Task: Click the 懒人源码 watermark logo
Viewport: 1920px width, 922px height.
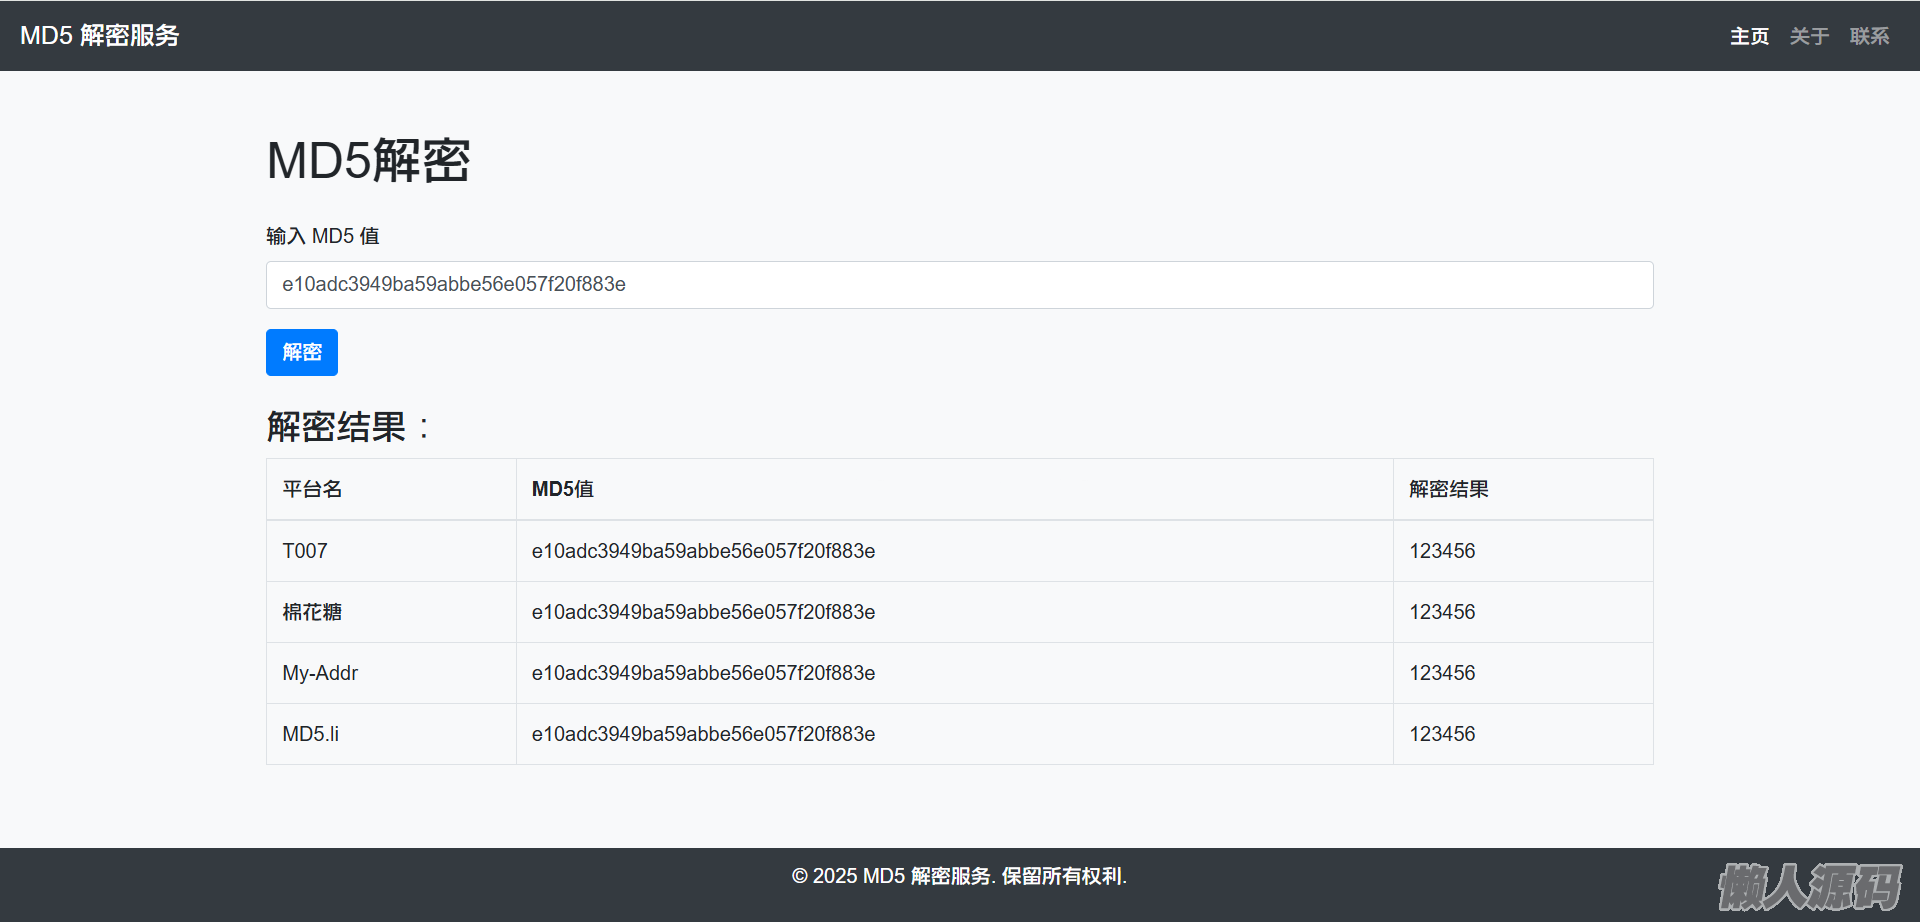Action: coord(1809,886)
